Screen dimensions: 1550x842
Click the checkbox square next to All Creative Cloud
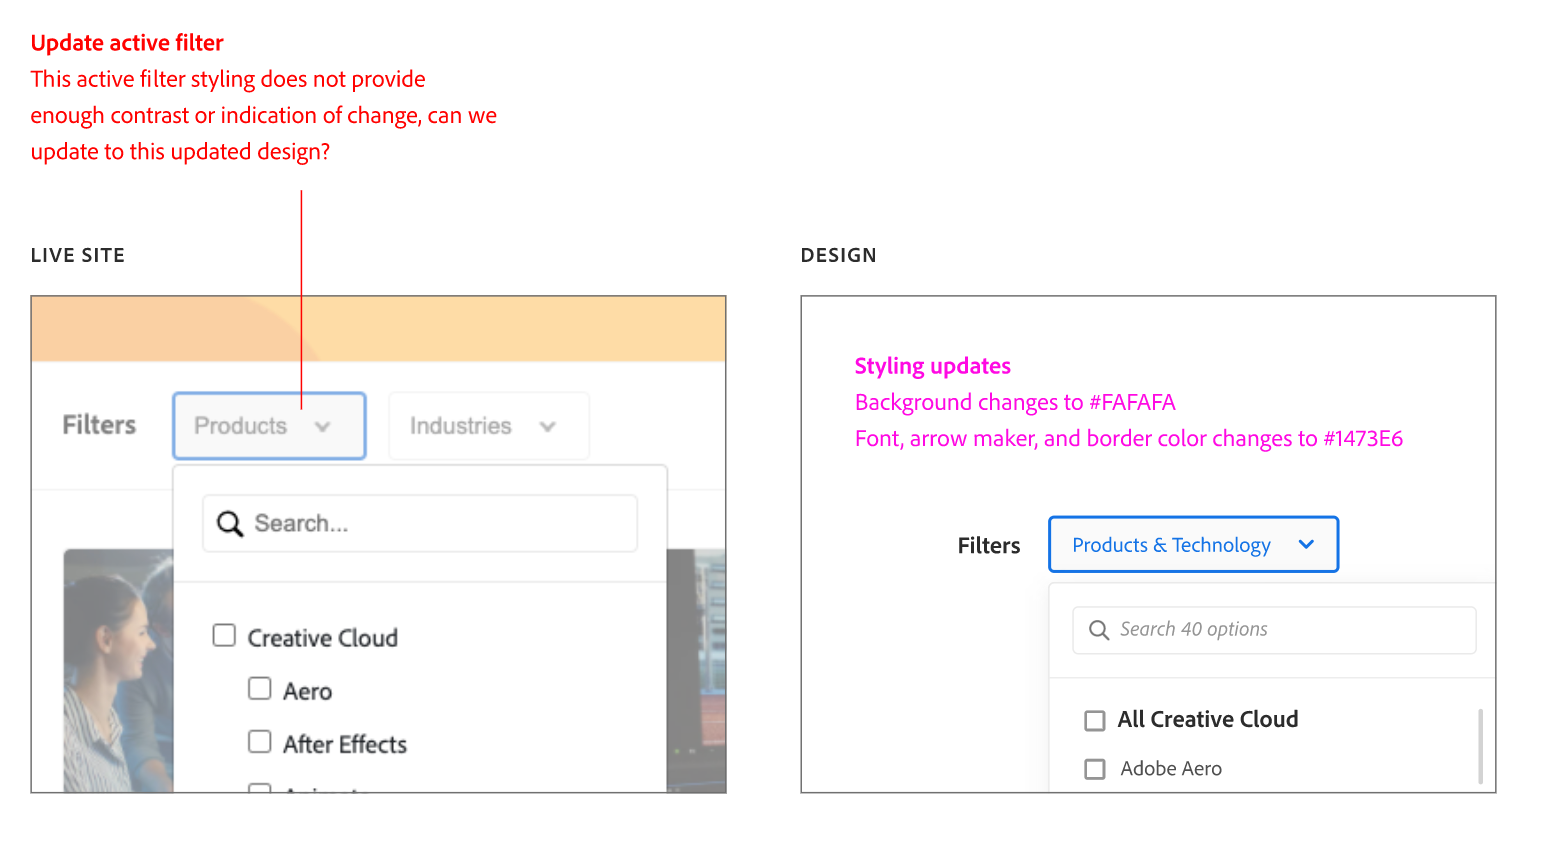point(1094,720)
